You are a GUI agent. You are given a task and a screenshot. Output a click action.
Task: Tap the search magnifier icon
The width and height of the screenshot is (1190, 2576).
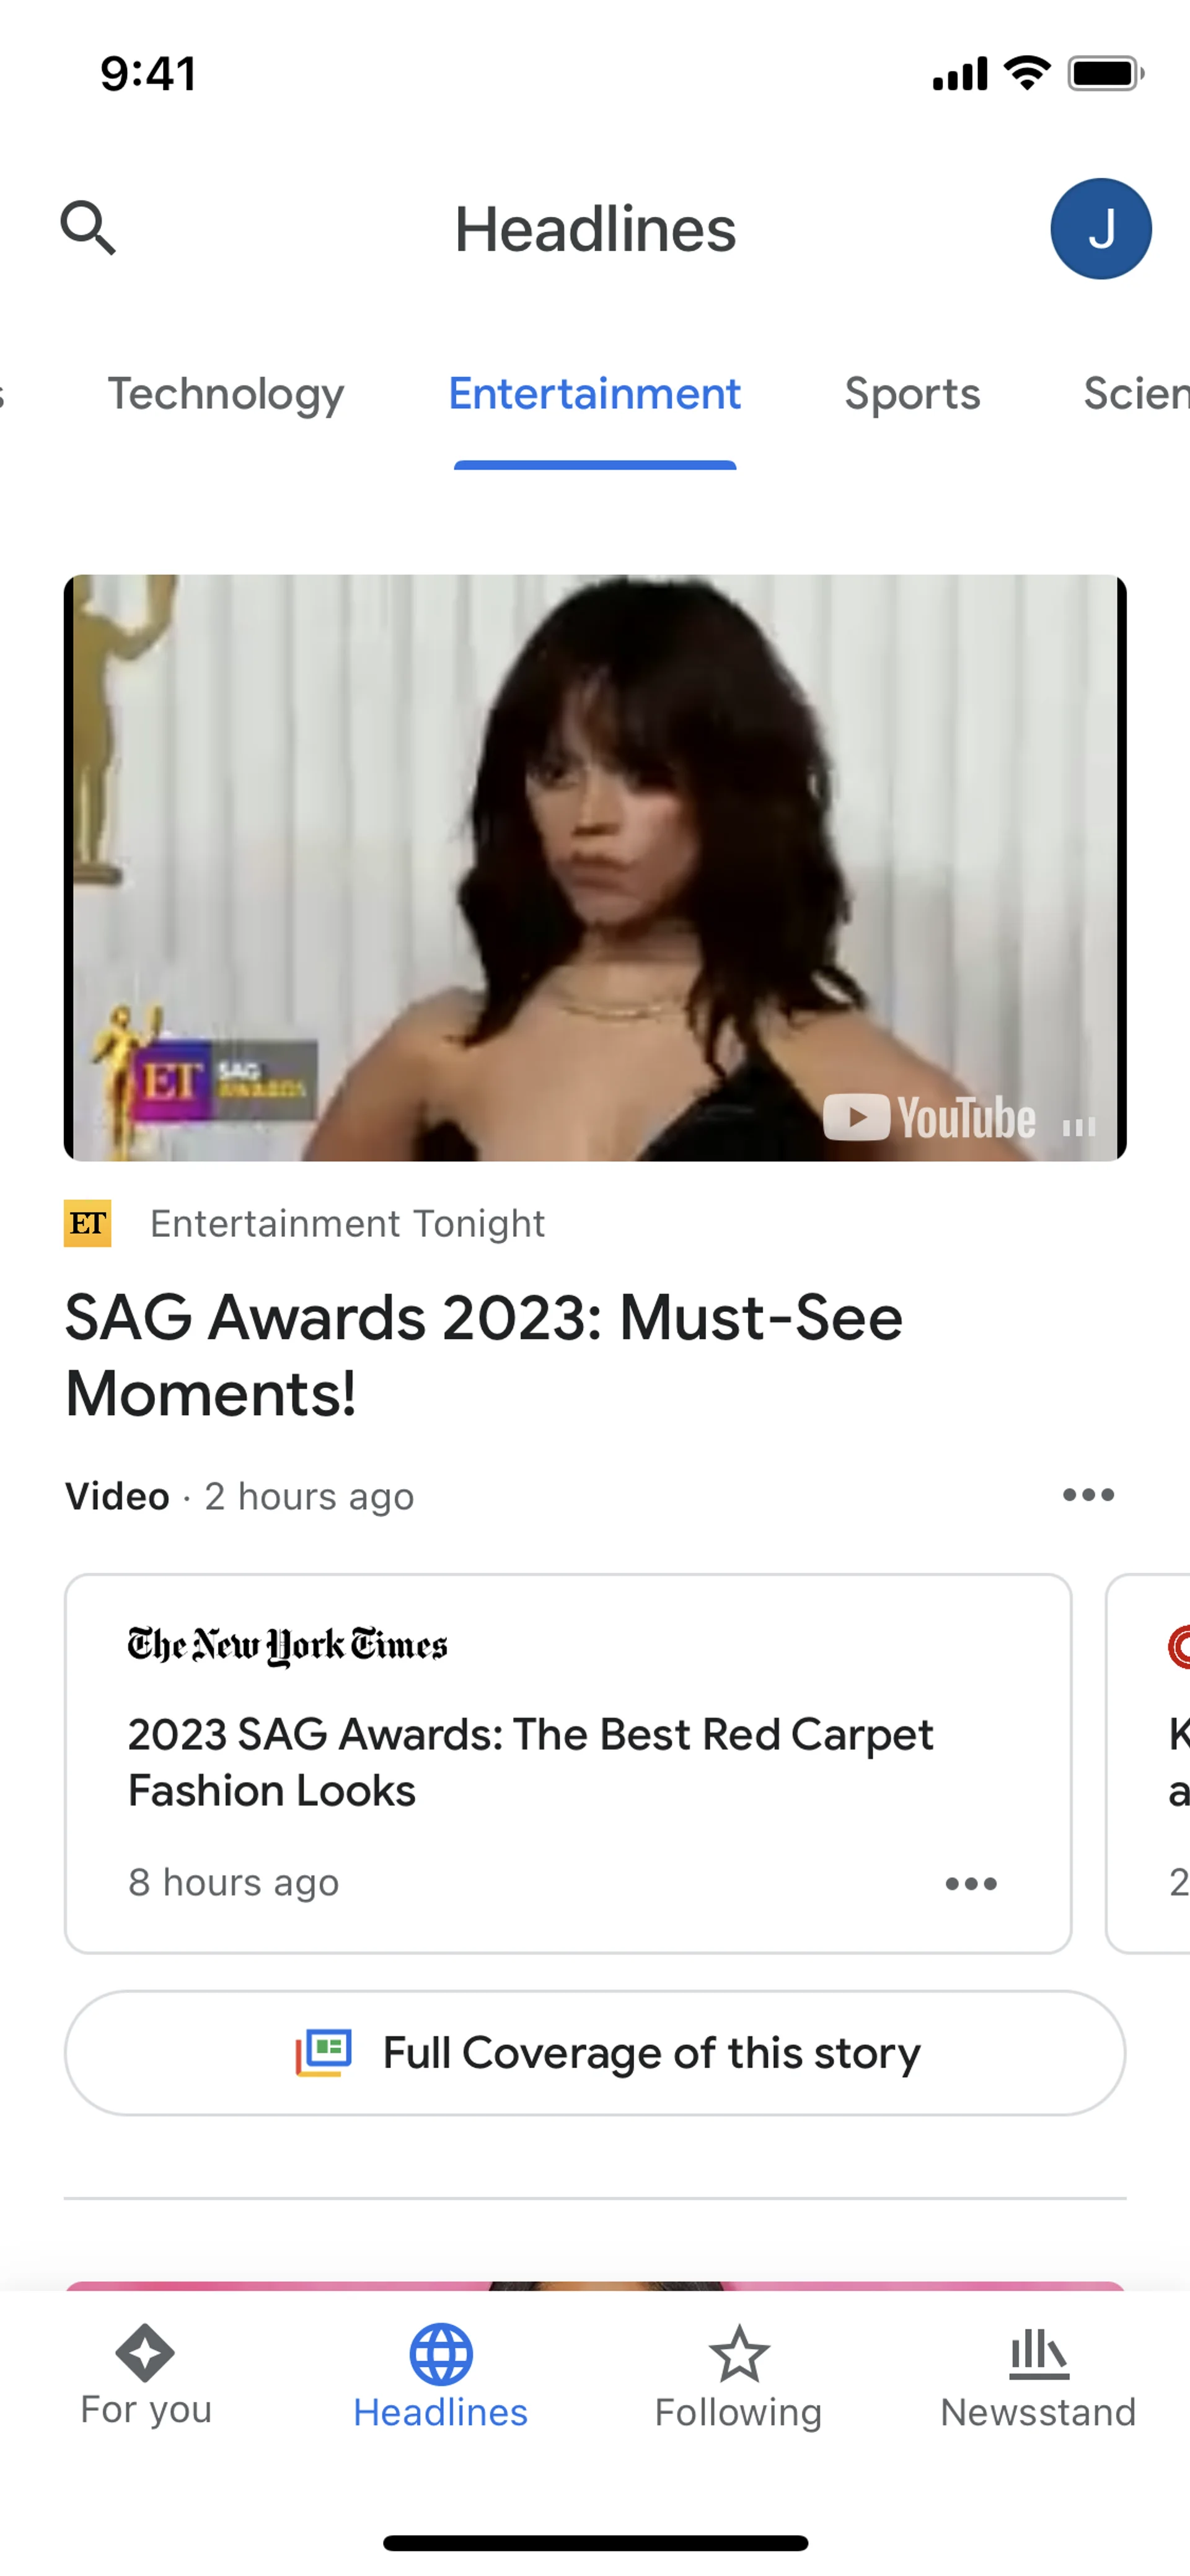click(x=88, y=228)
